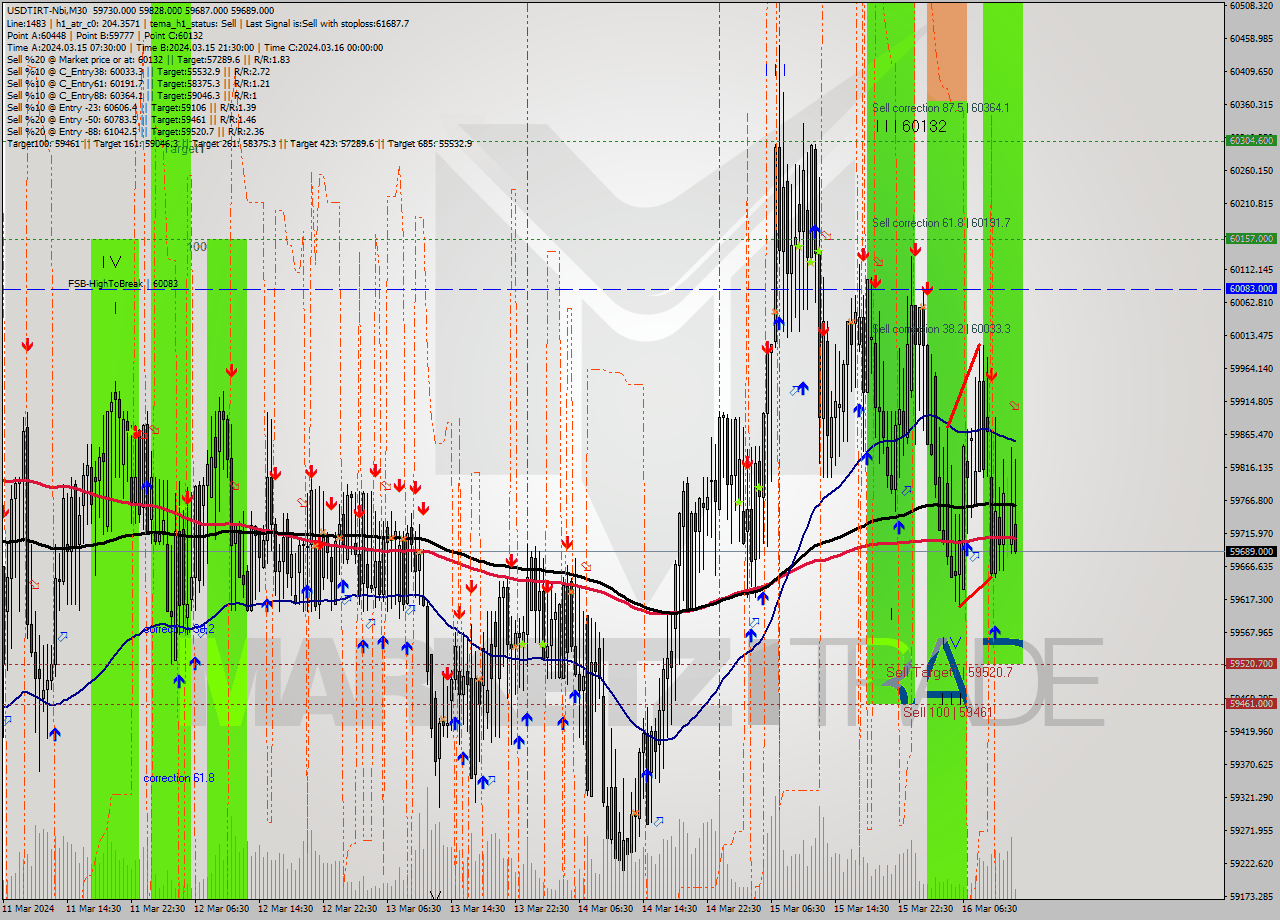Click the 59222.620 price axis label

tap(1251, 863)
